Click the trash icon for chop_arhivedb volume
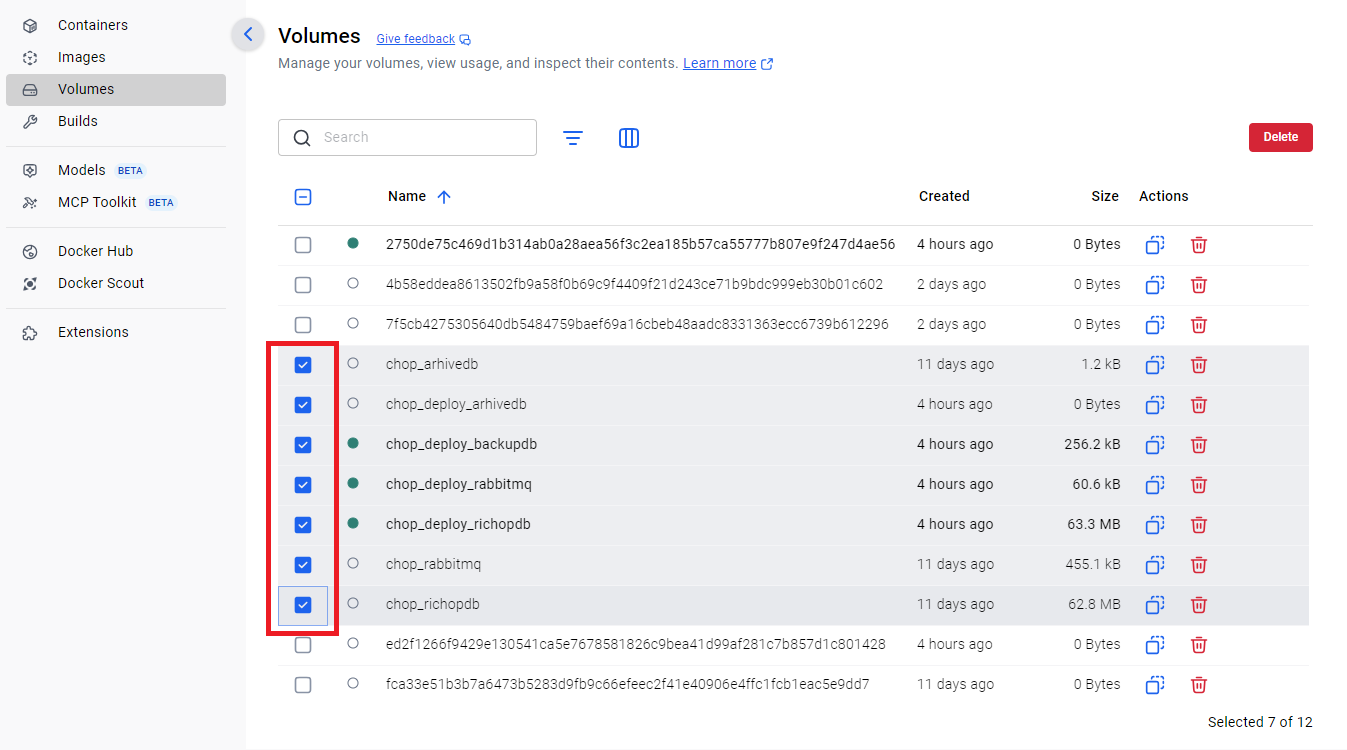The image size is (1347, 750). [x=1199, y=365]
